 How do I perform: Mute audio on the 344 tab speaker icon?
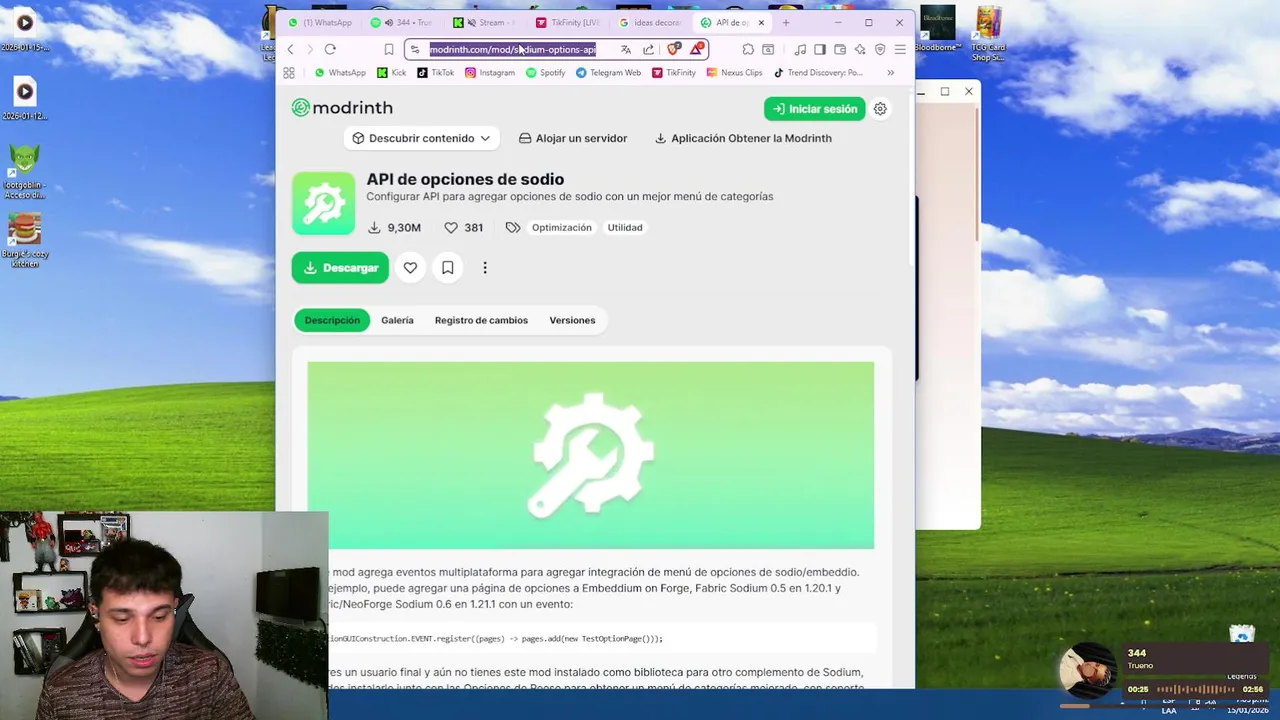click(x=389, y=22)
